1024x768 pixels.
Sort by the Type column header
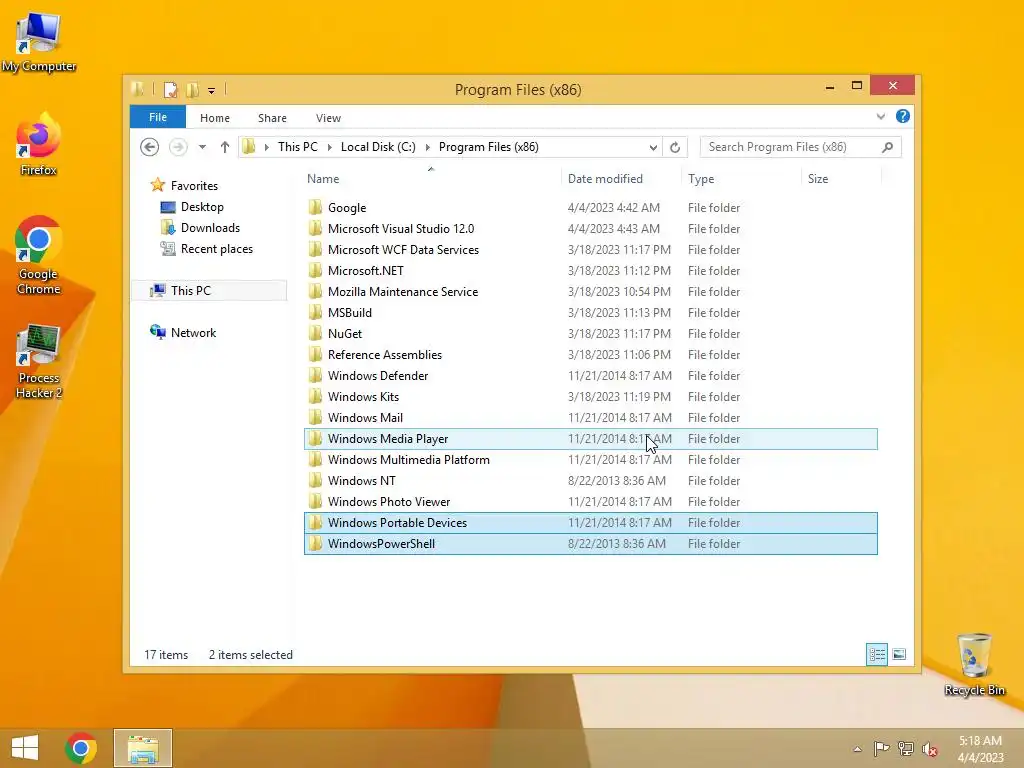tap(741, 178)
